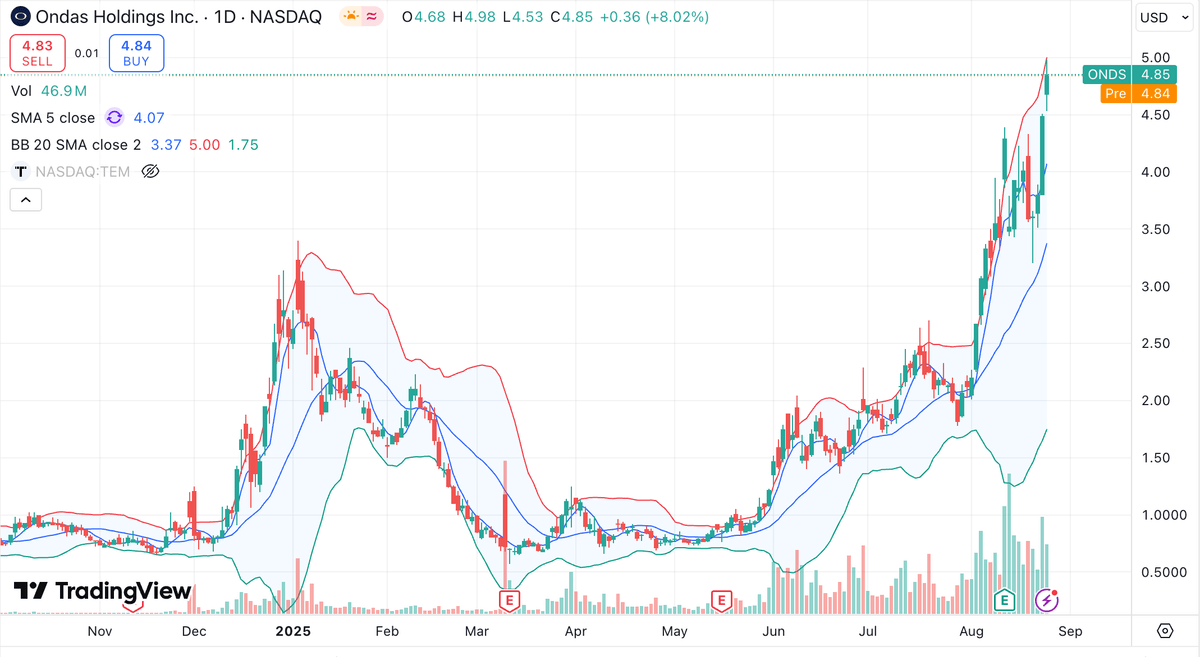
Task: Click the TradingView logo
Action: pos(102,591)
